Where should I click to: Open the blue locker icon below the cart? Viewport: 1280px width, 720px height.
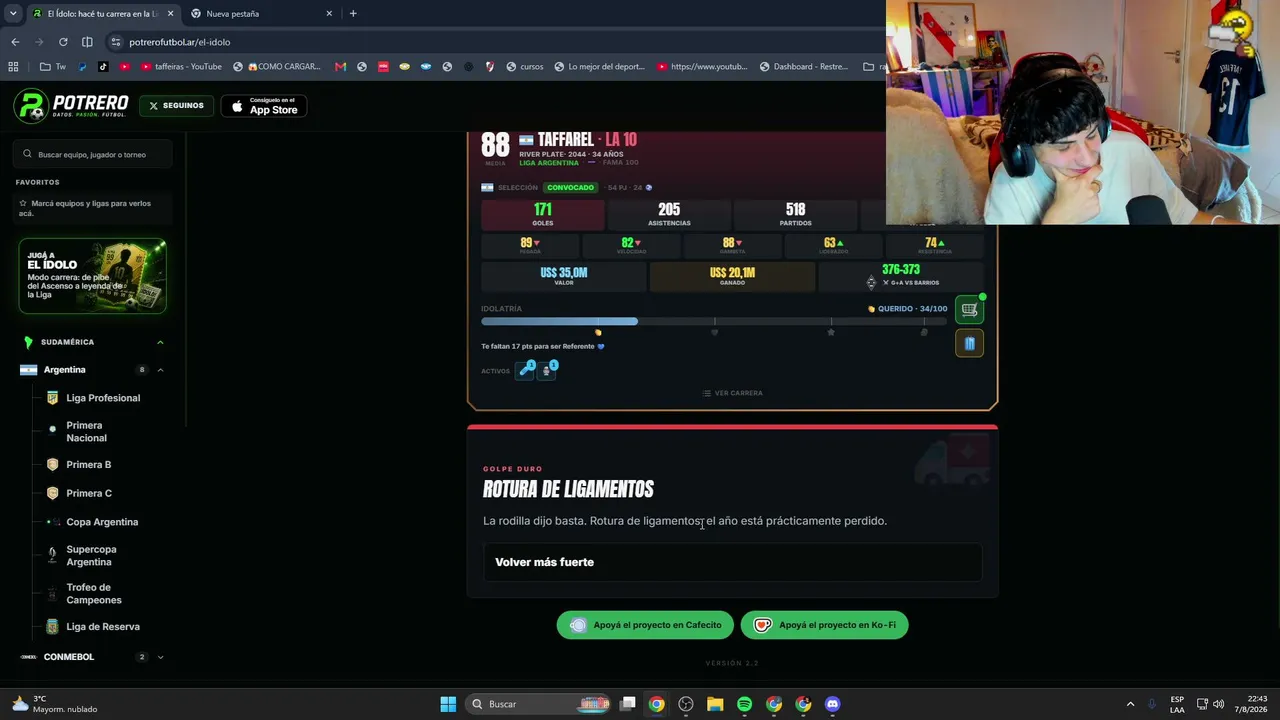[x=969, y=344]
